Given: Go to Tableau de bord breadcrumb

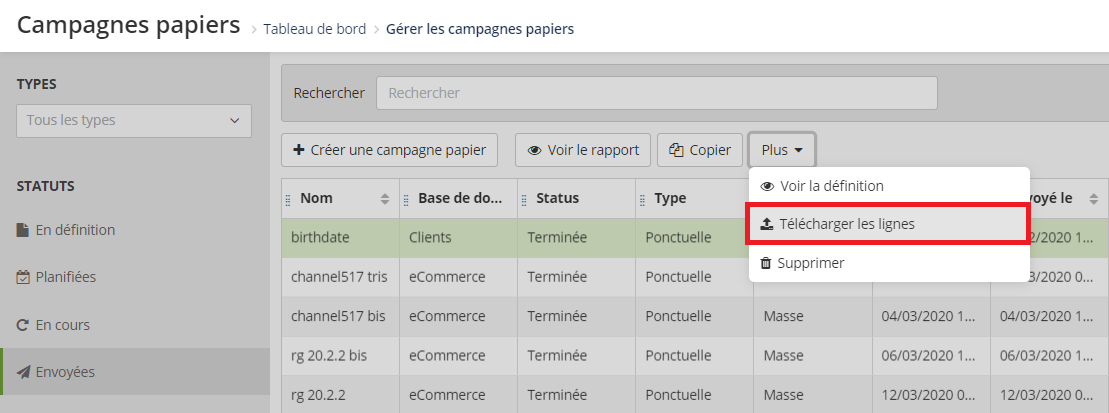Looking at the screenshot, I should (314, 28).
